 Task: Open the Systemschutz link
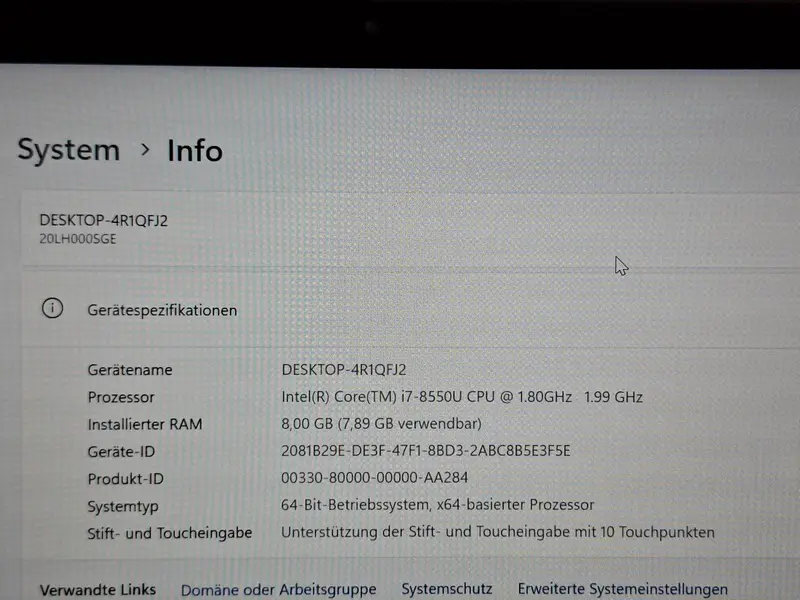(447, 589)
